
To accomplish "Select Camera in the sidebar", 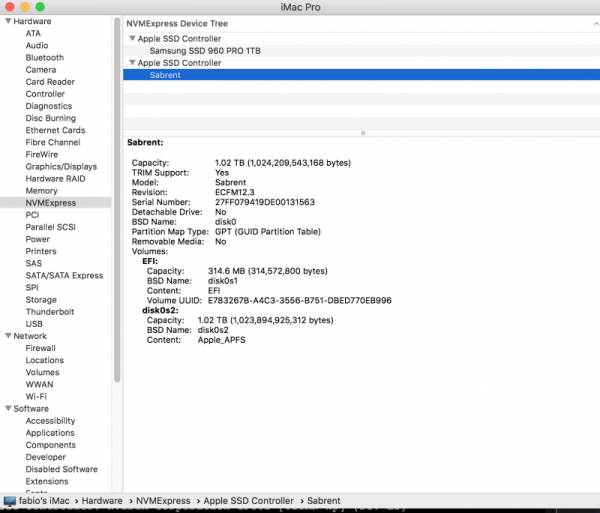I will tap(41, 70).
